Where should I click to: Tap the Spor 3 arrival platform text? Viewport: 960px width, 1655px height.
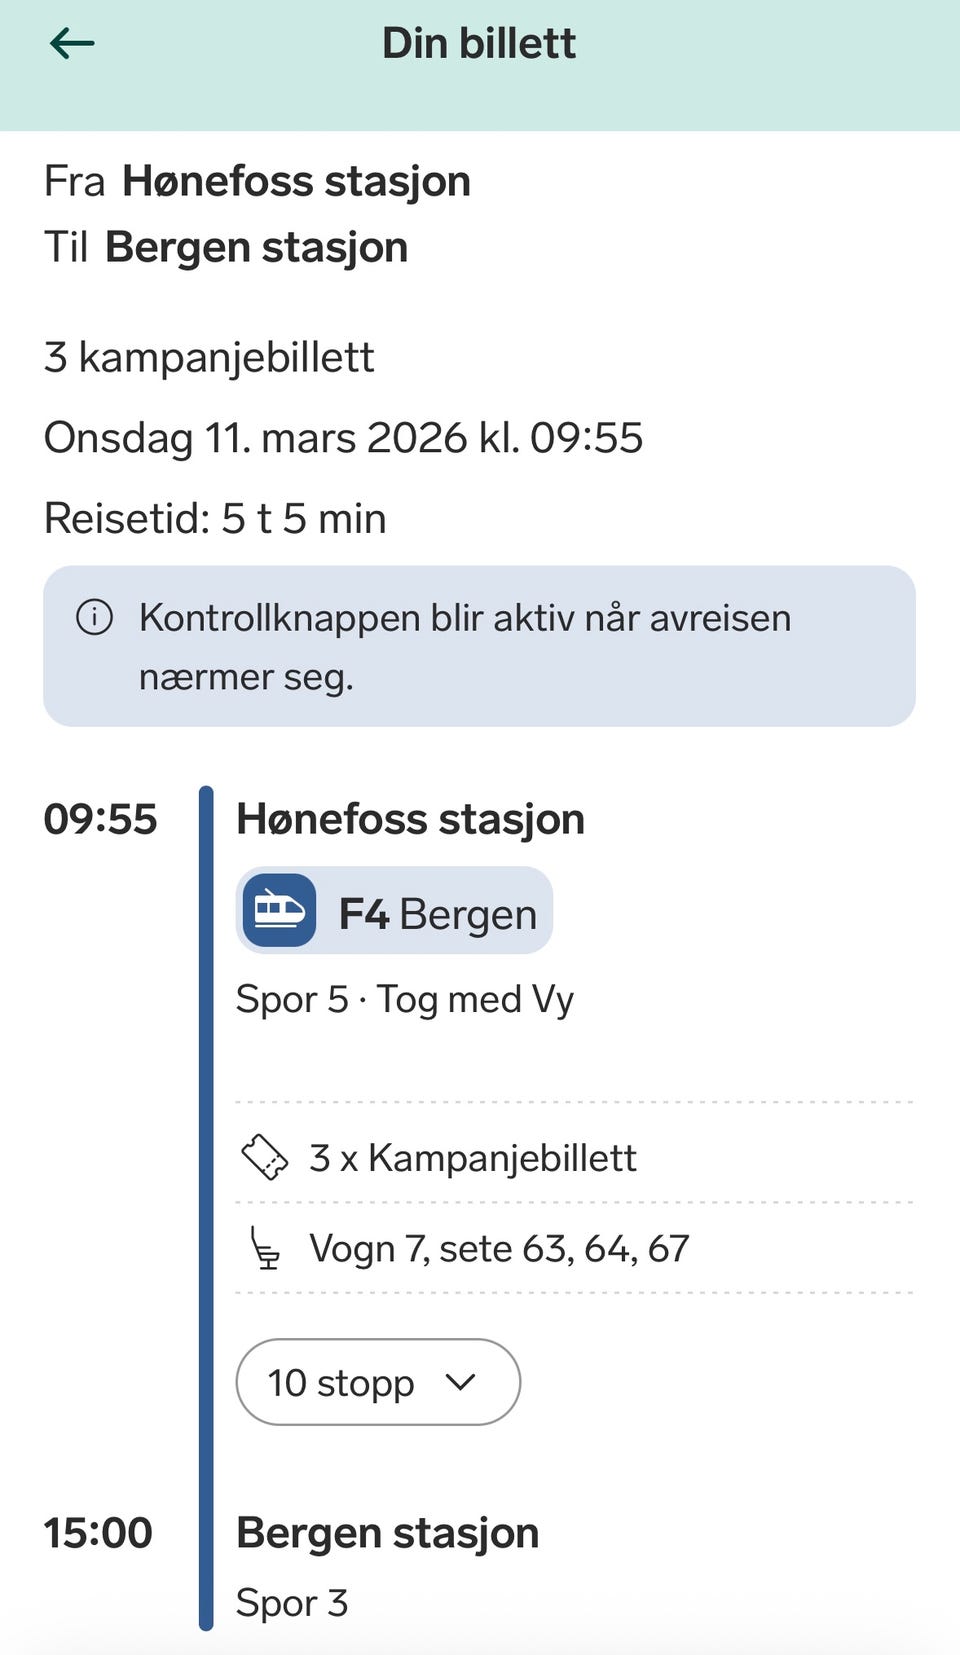[x=291, y=1603]
